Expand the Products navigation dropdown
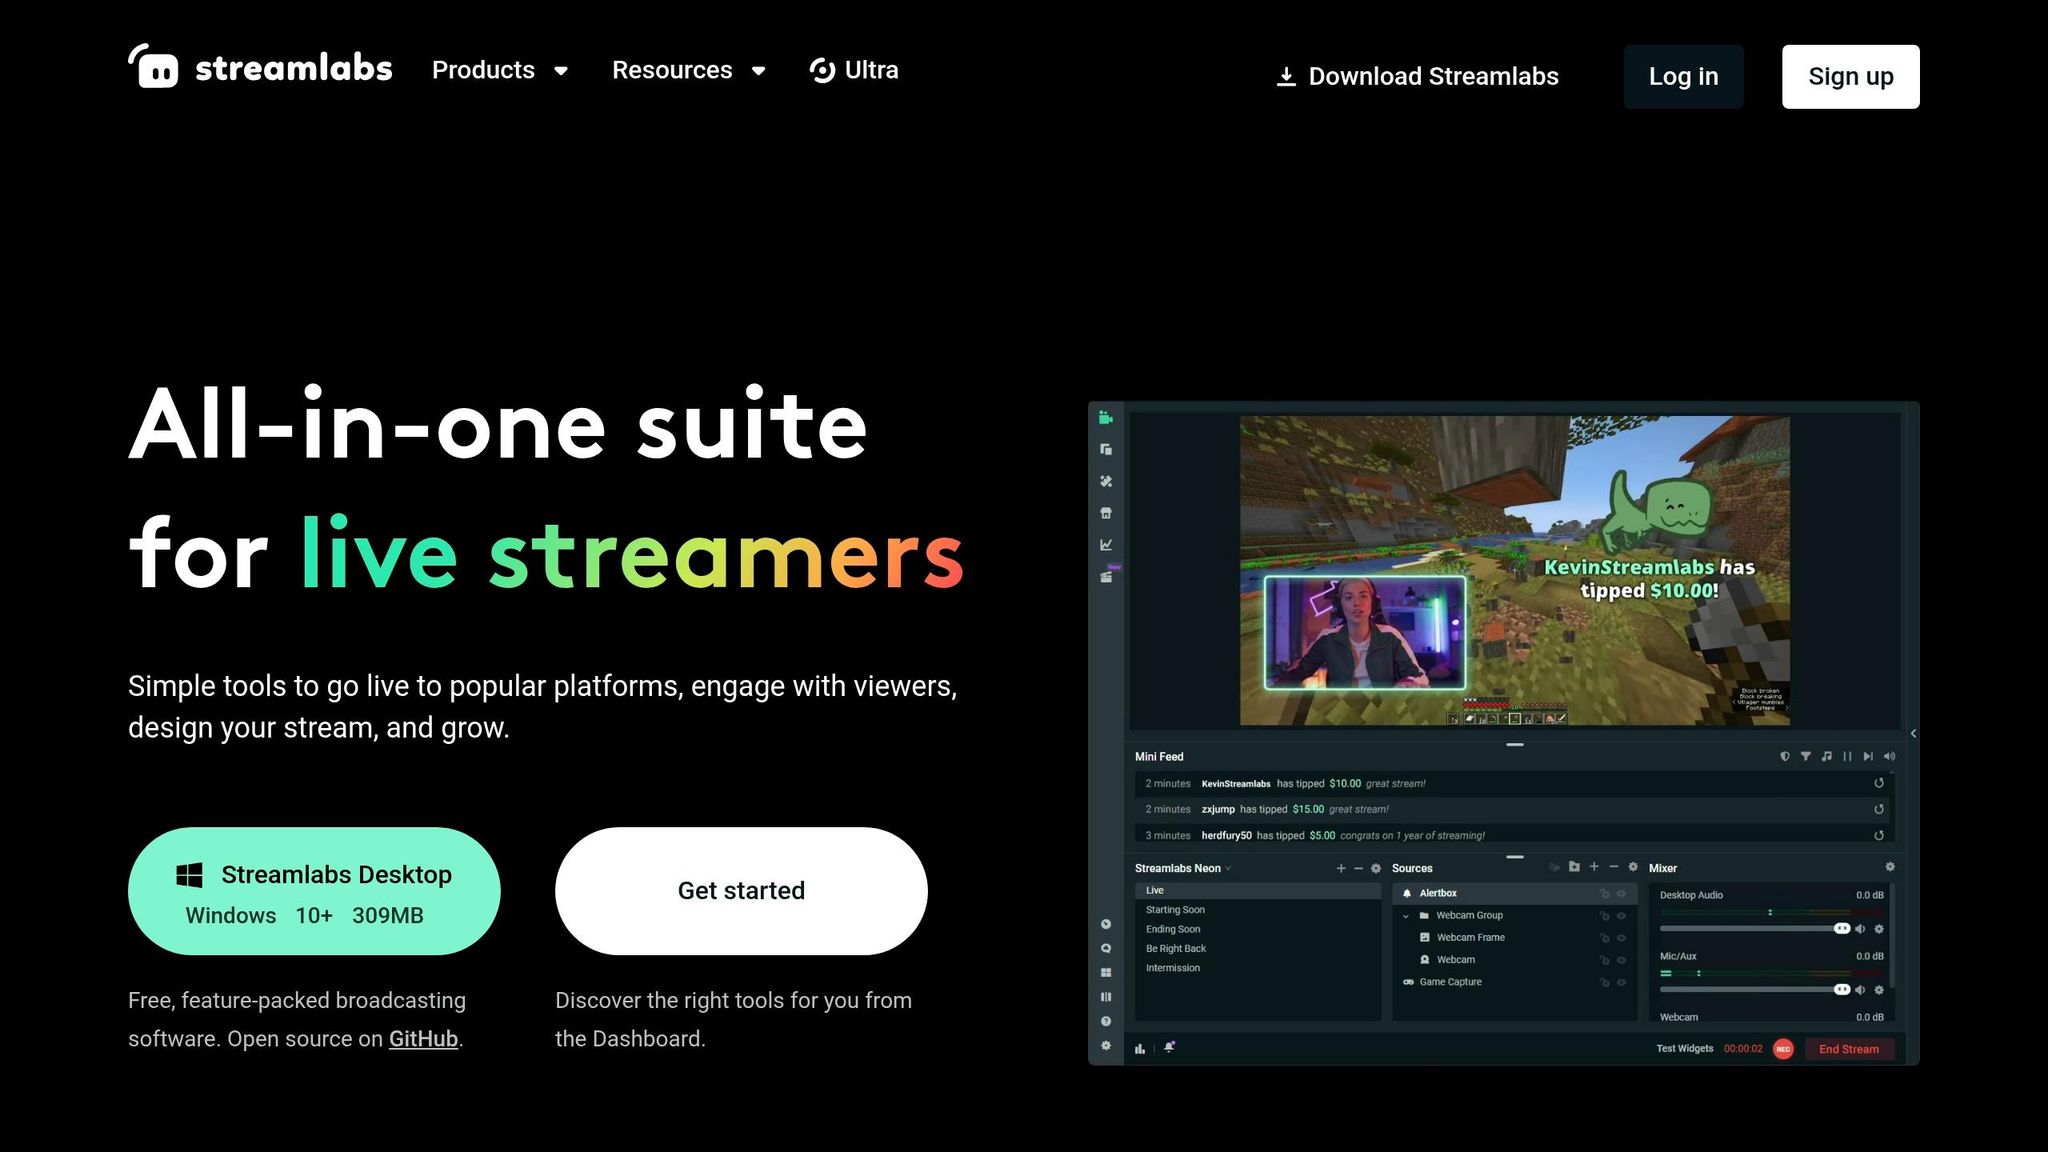 point(501,70)
